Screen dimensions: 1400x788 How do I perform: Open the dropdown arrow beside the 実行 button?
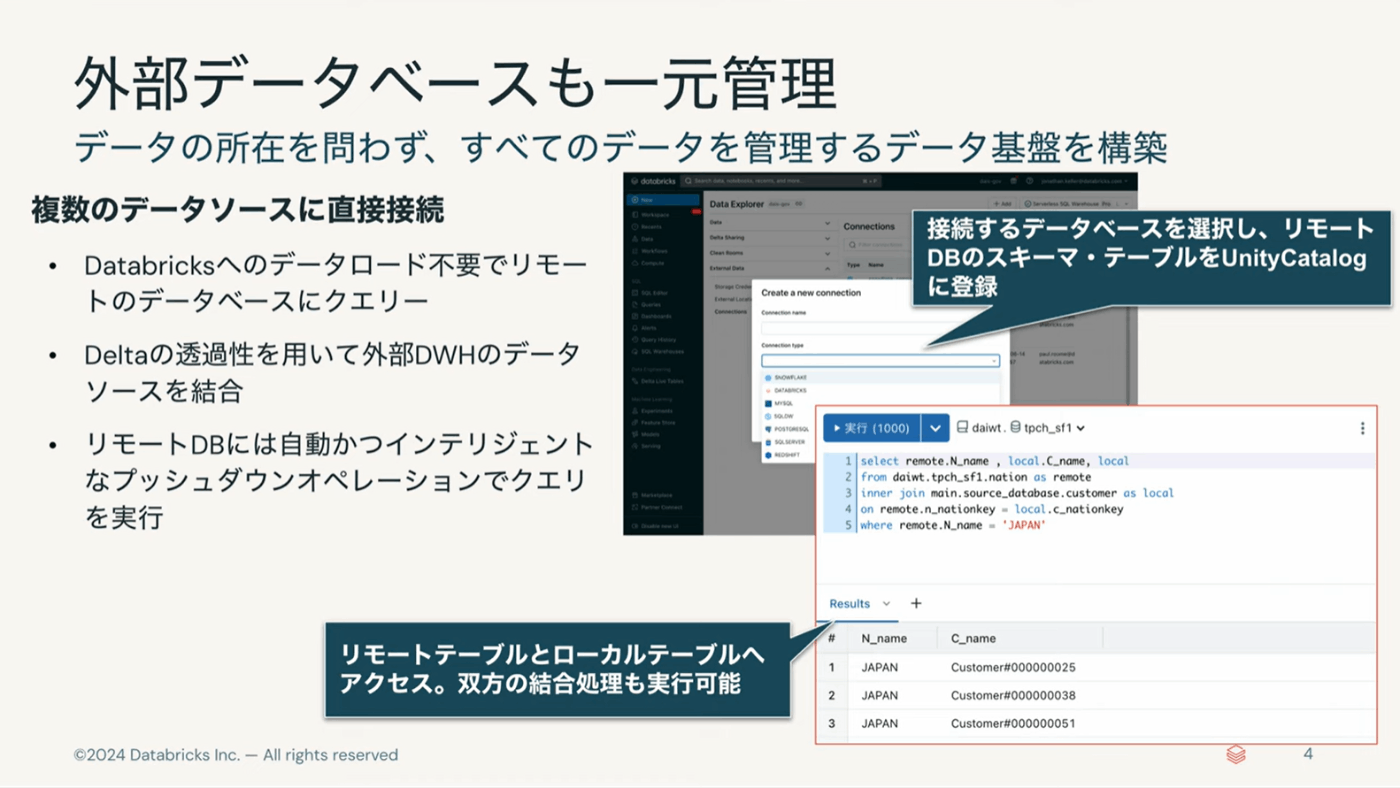click(935, 428)
